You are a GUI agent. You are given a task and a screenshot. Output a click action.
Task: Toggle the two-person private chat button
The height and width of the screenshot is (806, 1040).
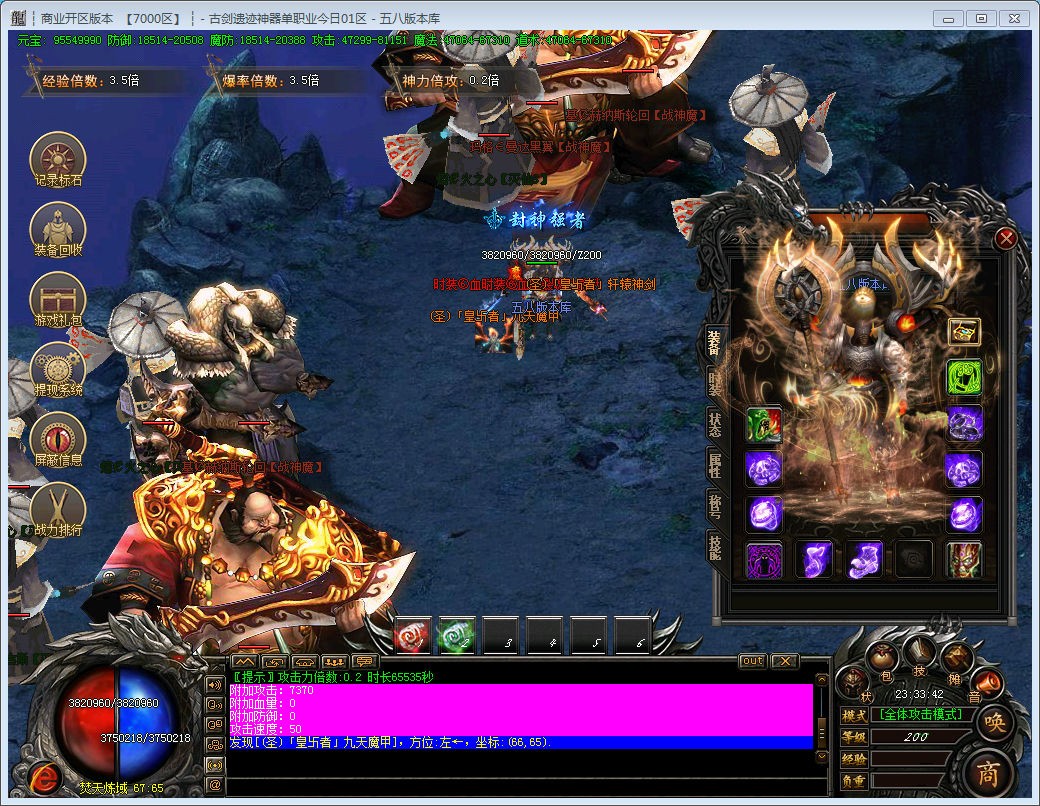point(214,724)
